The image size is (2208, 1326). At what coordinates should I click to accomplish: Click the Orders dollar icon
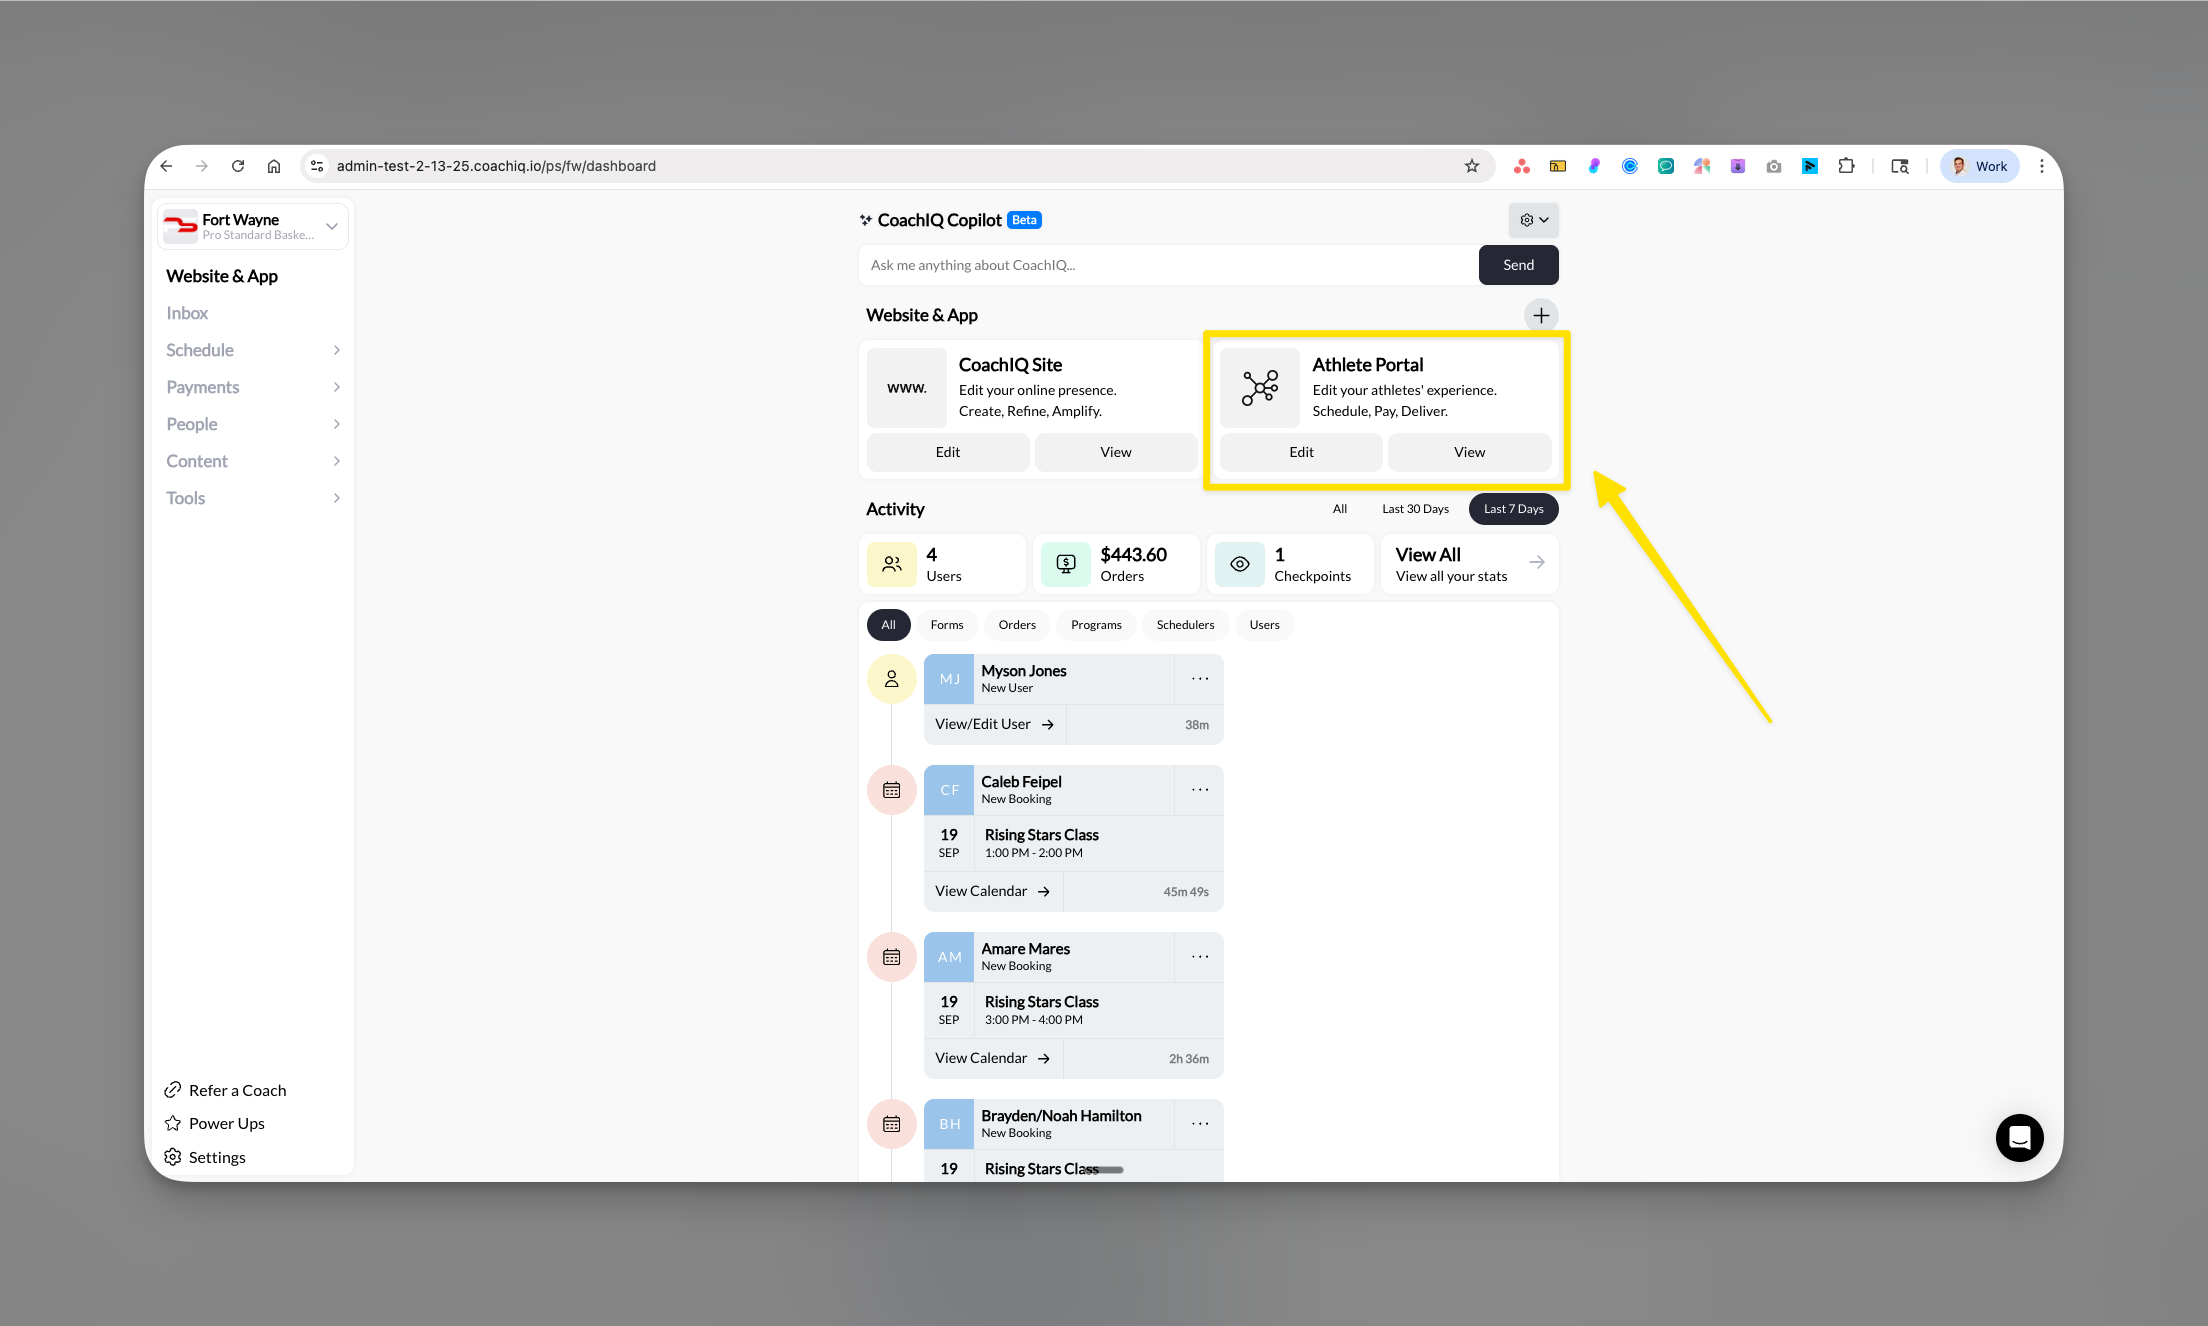[x=1065, y=564]
